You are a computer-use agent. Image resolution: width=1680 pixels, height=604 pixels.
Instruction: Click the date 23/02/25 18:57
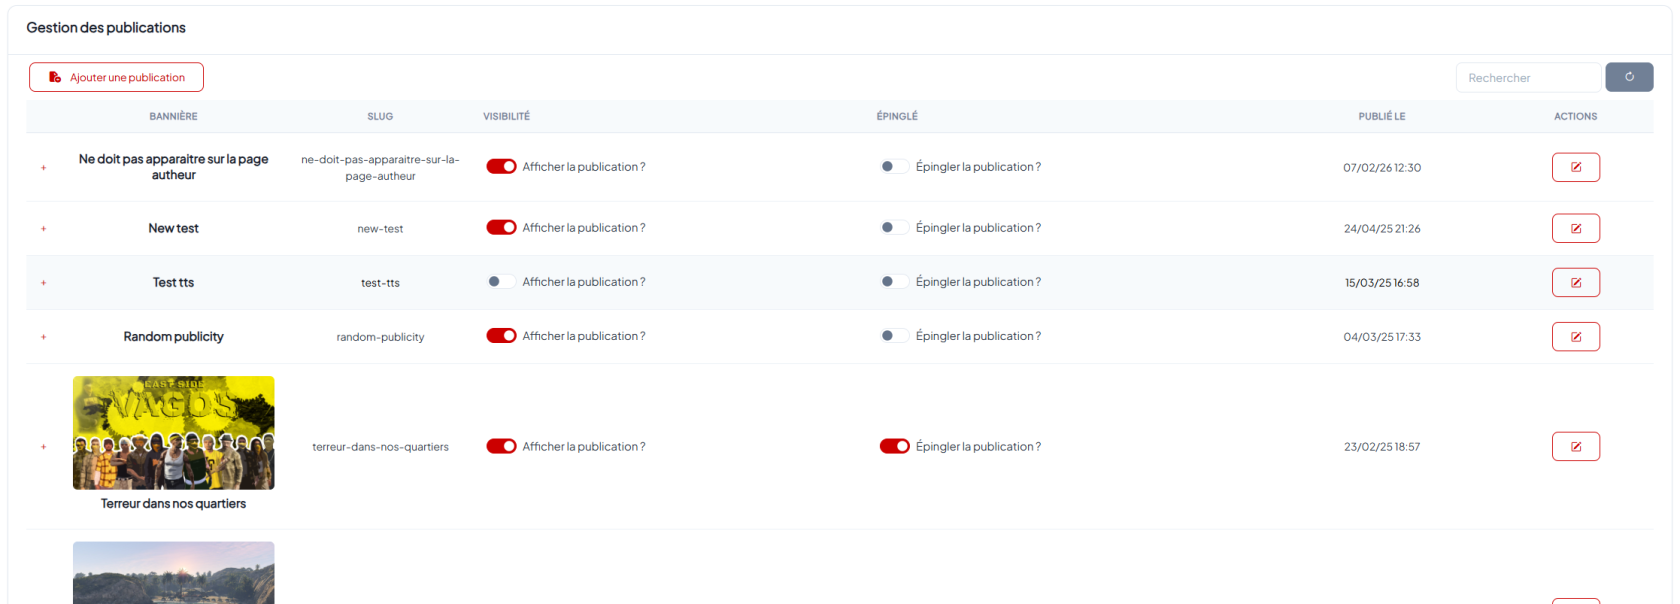(1382, 447)
